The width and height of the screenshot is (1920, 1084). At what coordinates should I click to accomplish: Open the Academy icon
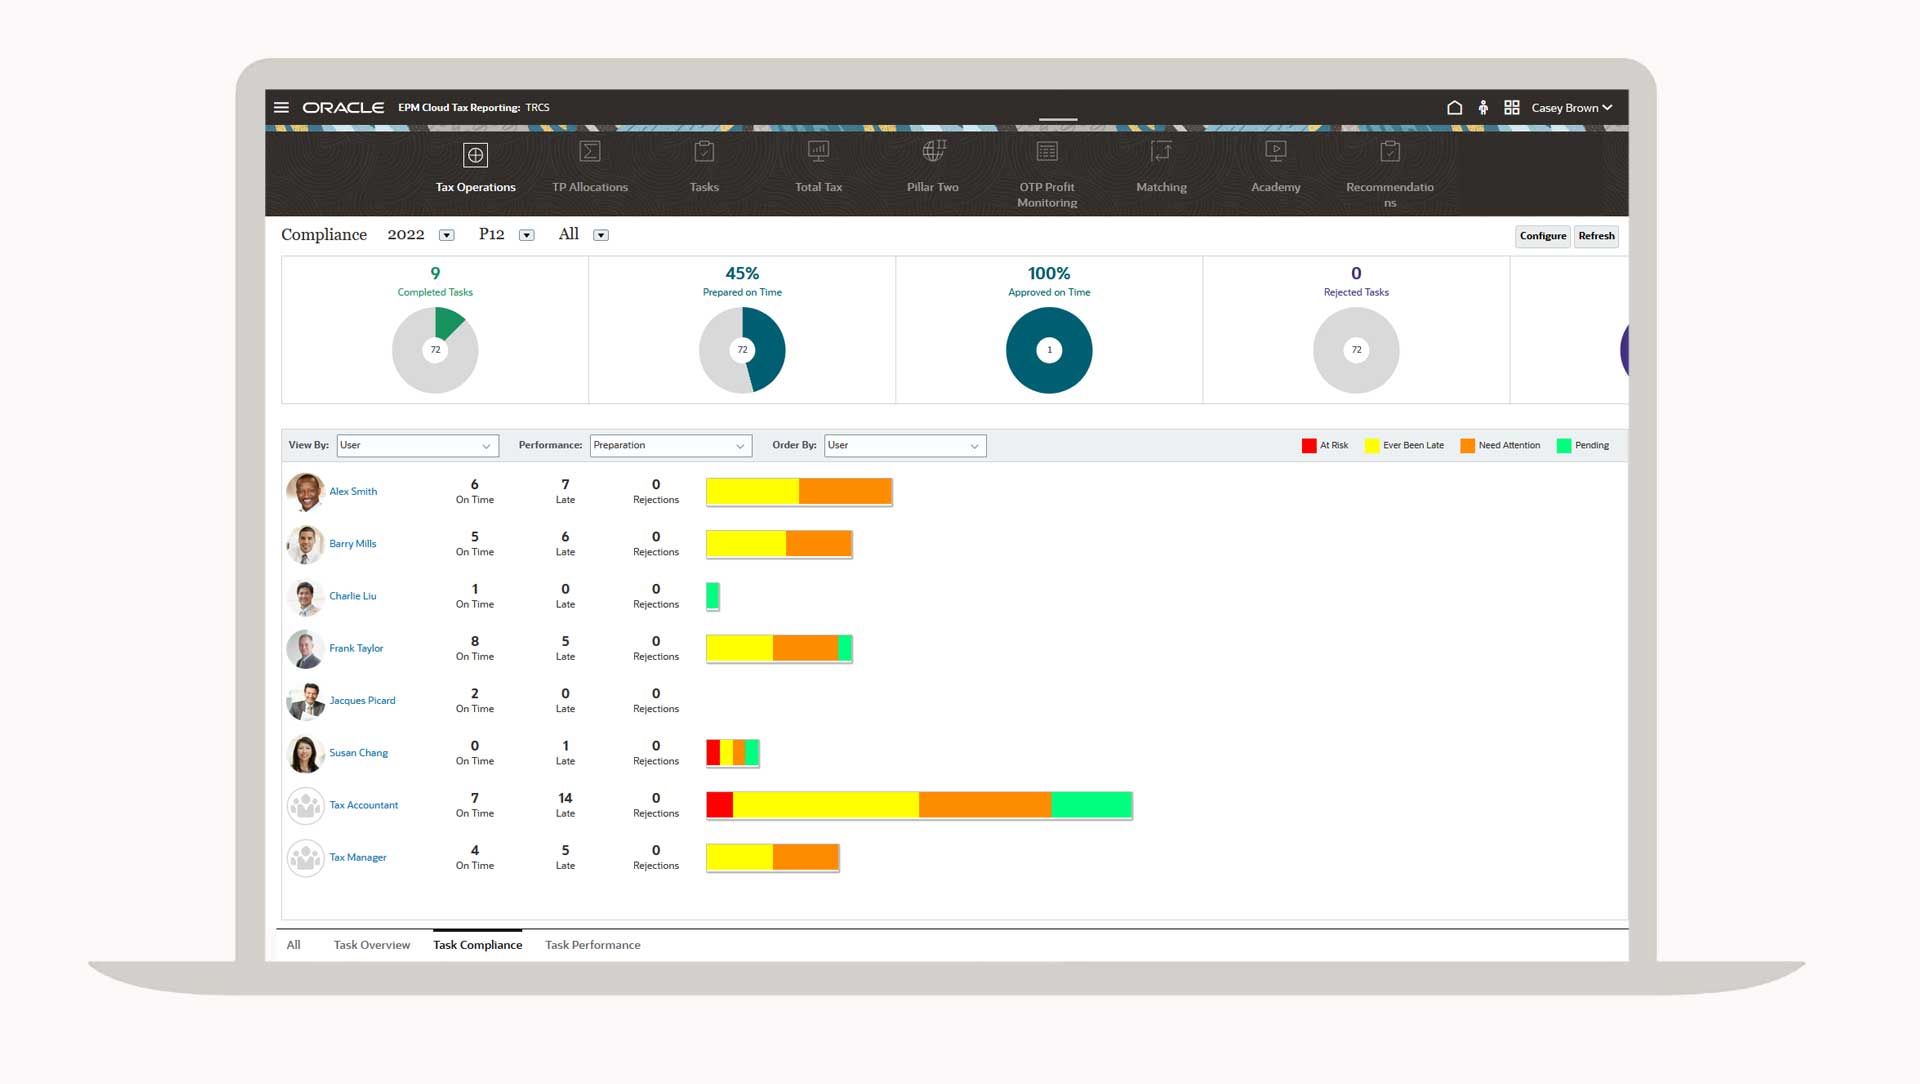(x=1275, y=152)
